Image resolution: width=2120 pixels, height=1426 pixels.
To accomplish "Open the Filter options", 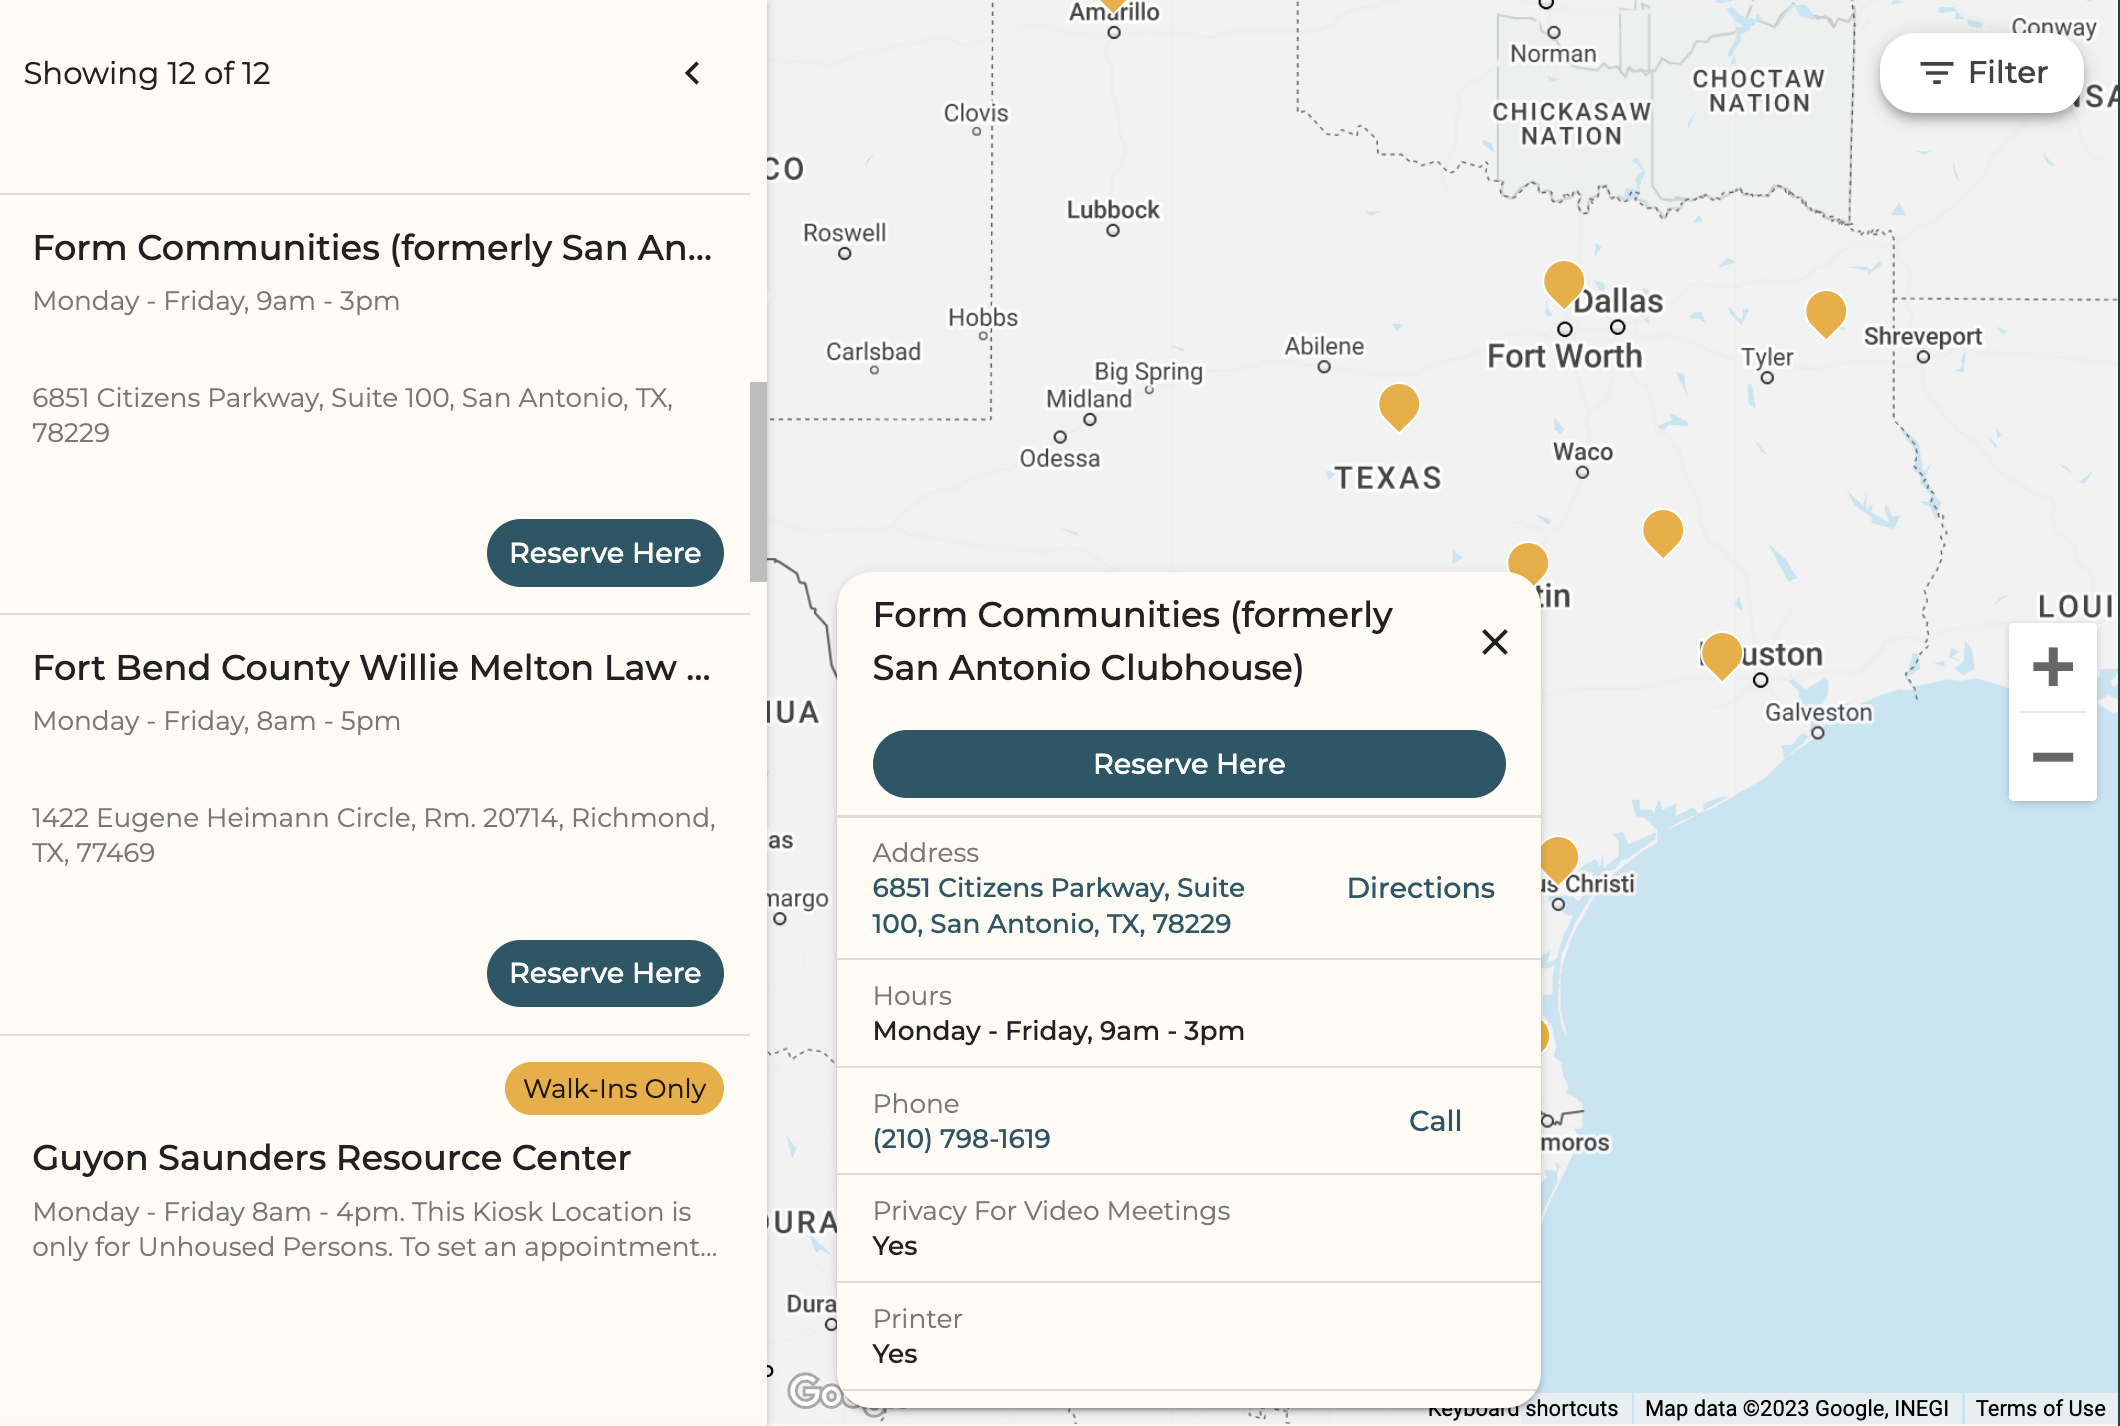I will tap(1982, 73).
